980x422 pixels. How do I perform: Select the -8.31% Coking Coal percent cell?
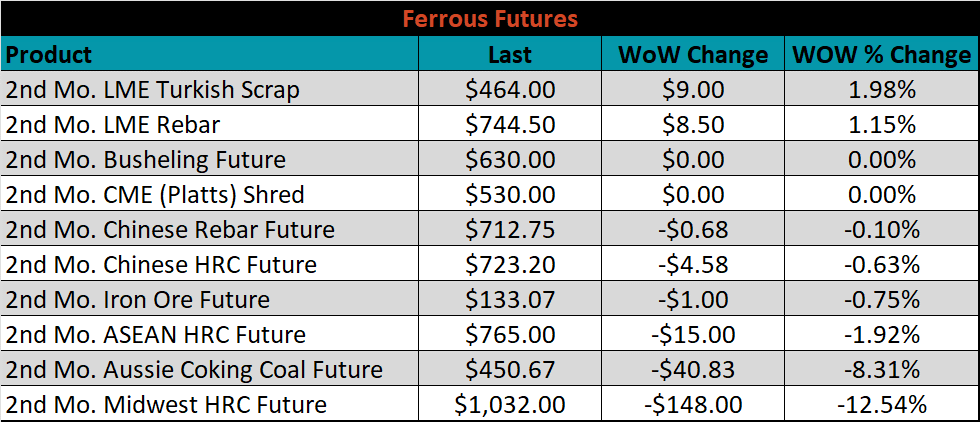(x=882, y=369)
